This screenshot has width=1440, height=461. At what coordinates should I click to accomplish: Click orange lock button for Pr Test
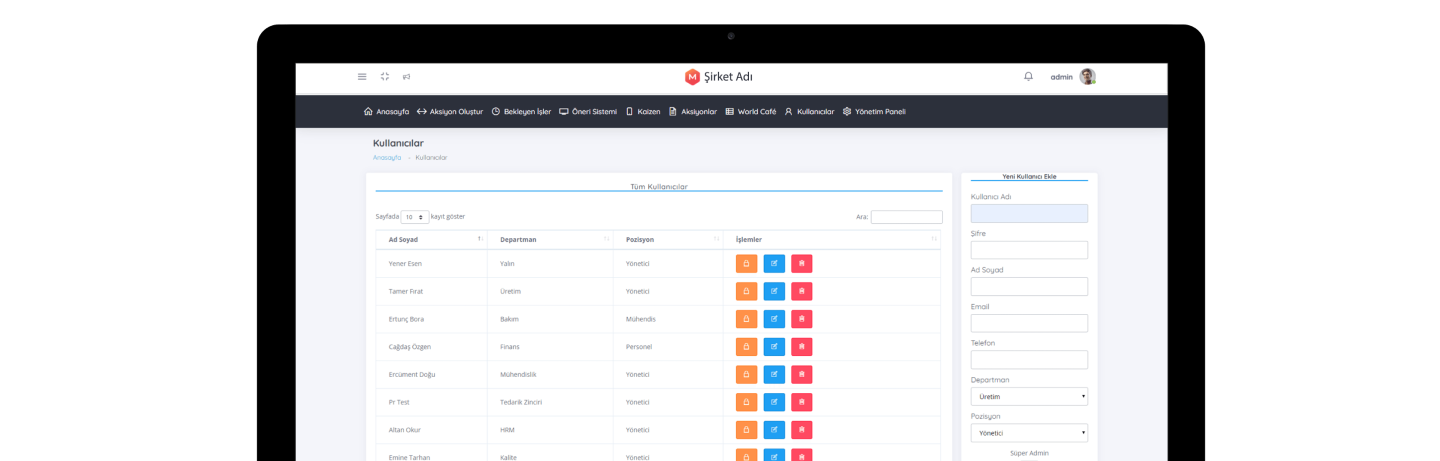(746, 402)
